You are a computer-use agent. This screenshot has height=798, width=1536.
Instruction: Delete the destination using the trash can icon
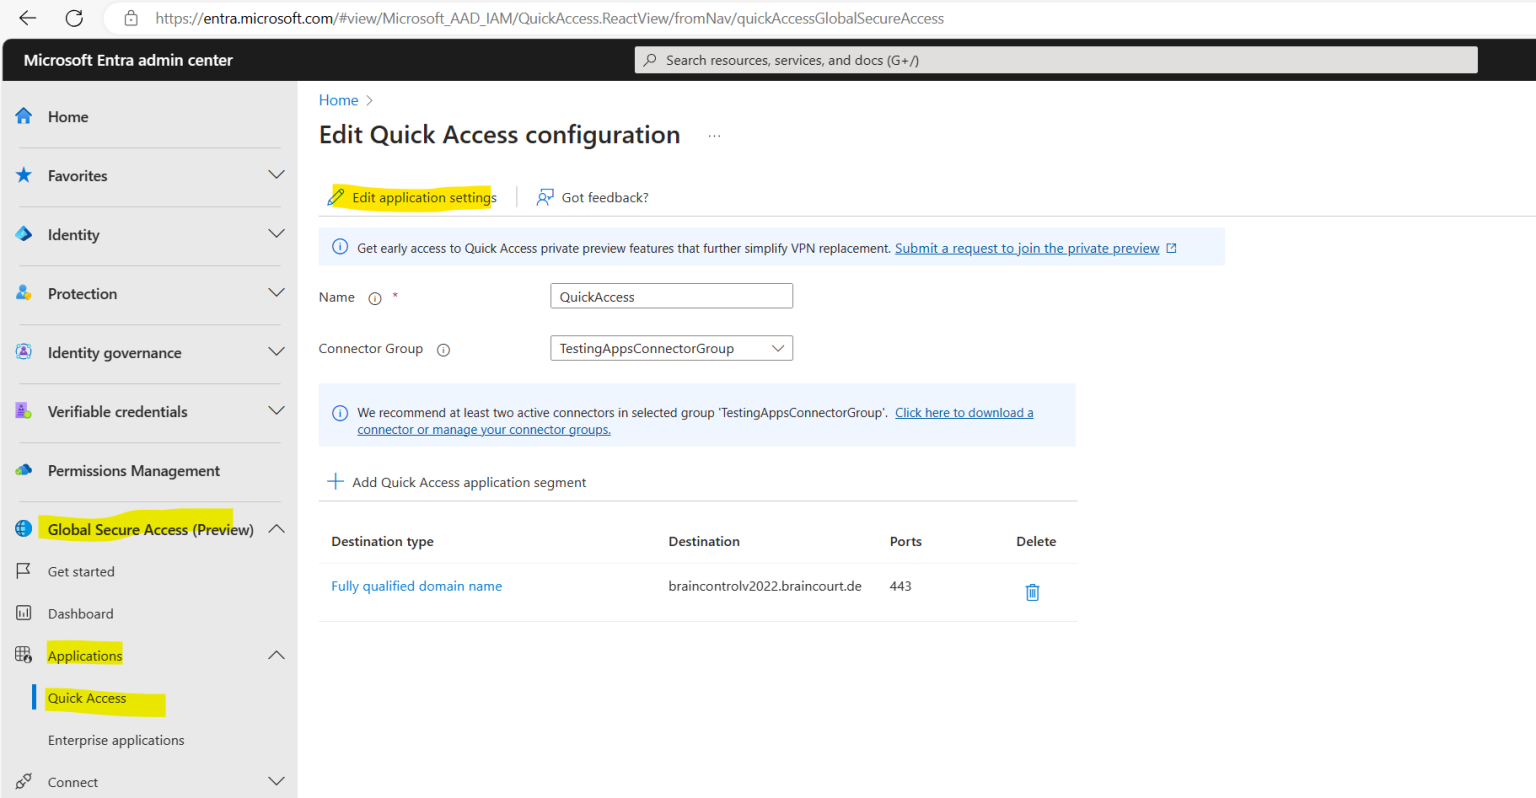tap(1032, 592)
